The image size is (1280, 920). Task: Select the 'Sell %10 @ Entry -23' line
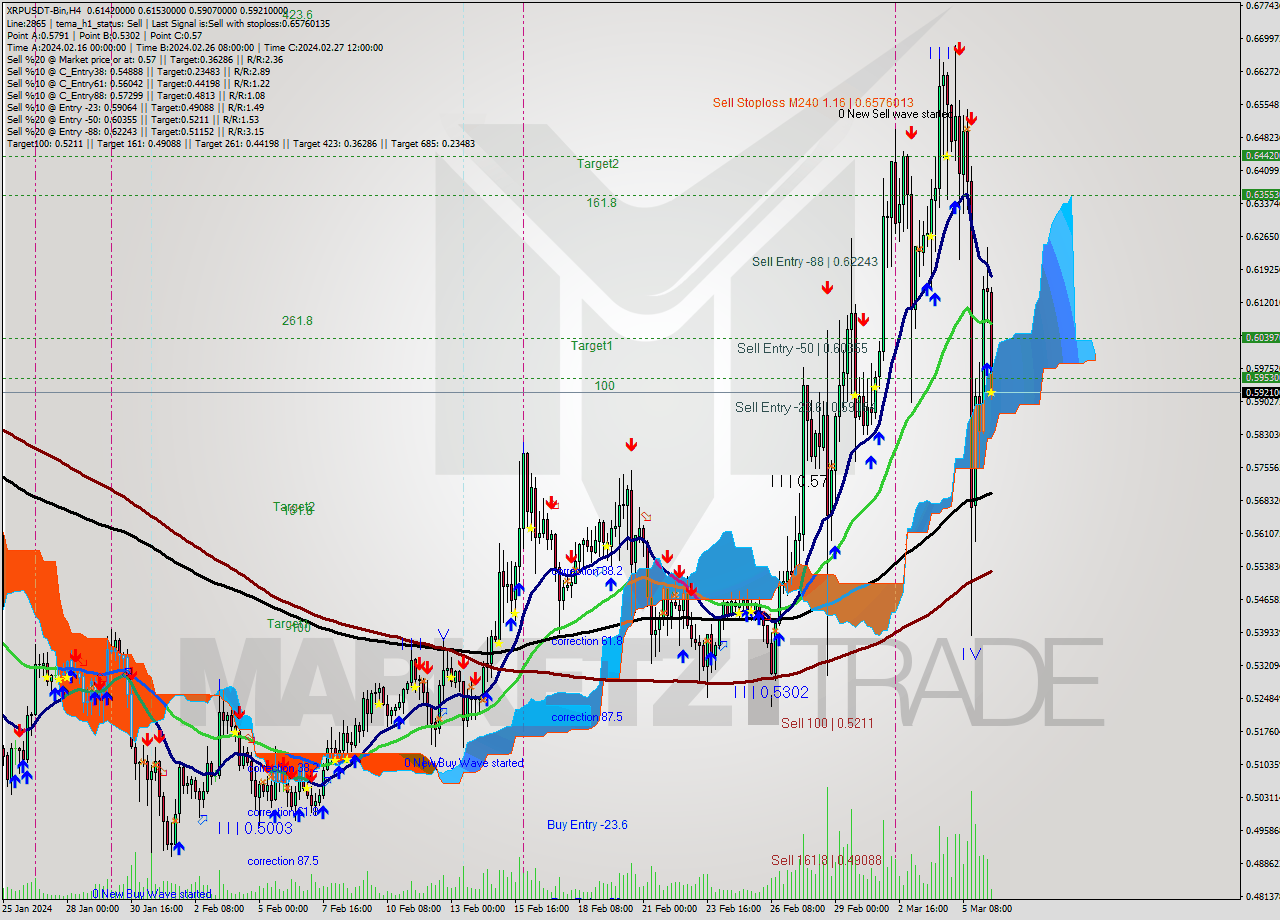pos(135,107)
